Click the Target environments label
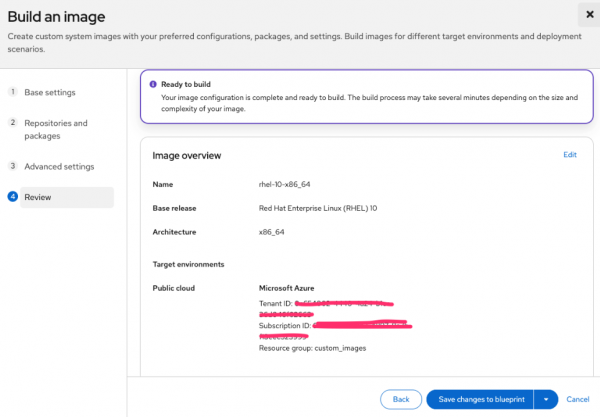The width and height of the screenshot is (600, 417). point(188,264)
